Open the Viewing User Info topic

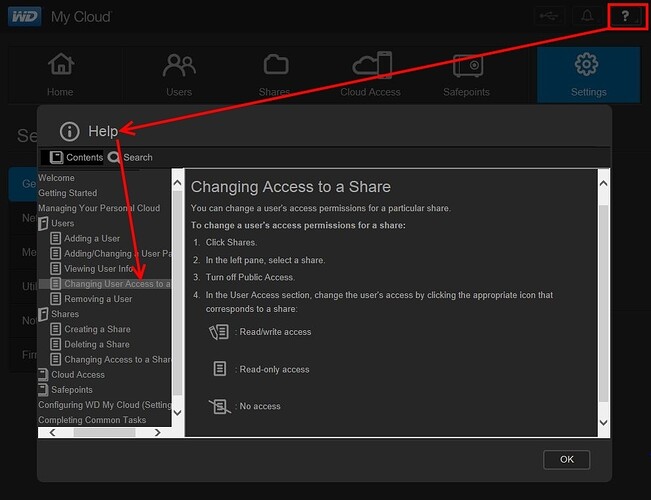coord(98,269)
